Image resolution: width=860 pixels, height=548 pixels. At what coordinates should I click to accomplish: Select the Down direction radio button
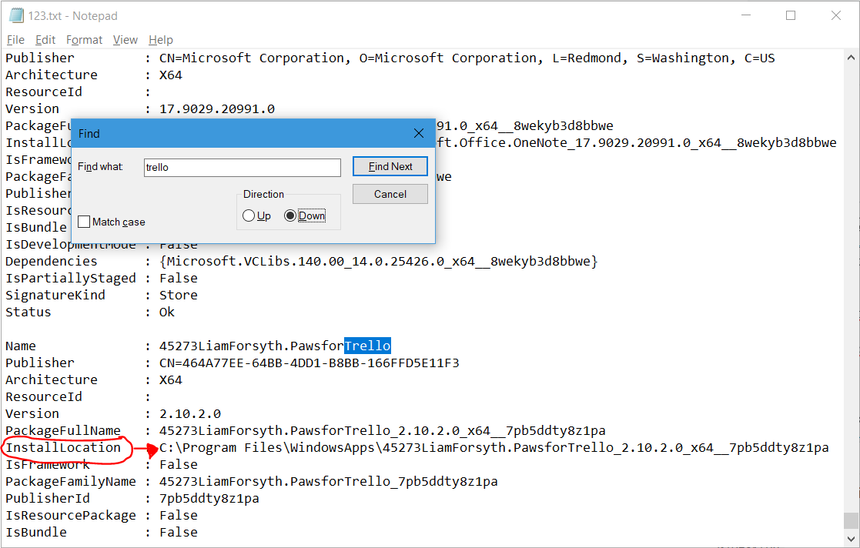coord(291,216)
